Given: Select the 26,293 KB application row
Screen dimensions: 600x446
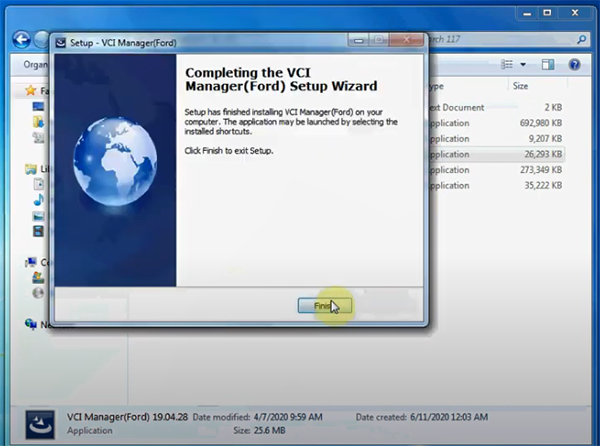Looking at the screenshot, I should (496, 154).
